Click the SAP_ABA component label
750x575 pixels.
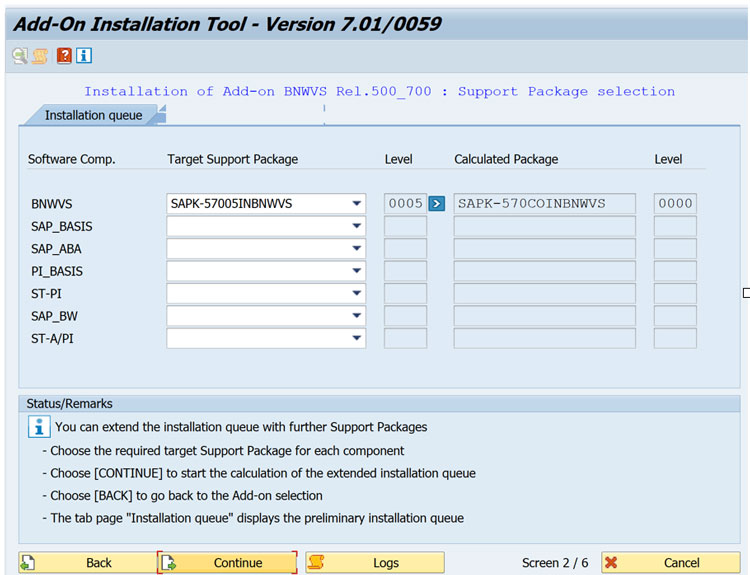[x=56, y=249]
